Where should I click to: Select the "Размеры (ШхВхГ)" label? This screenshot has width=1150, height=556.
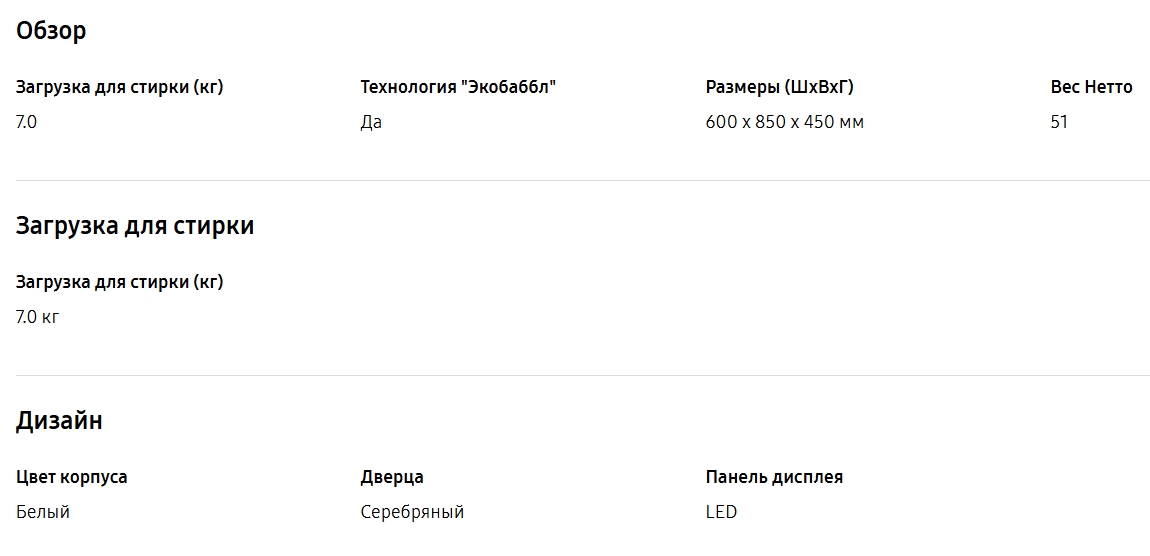780,87
